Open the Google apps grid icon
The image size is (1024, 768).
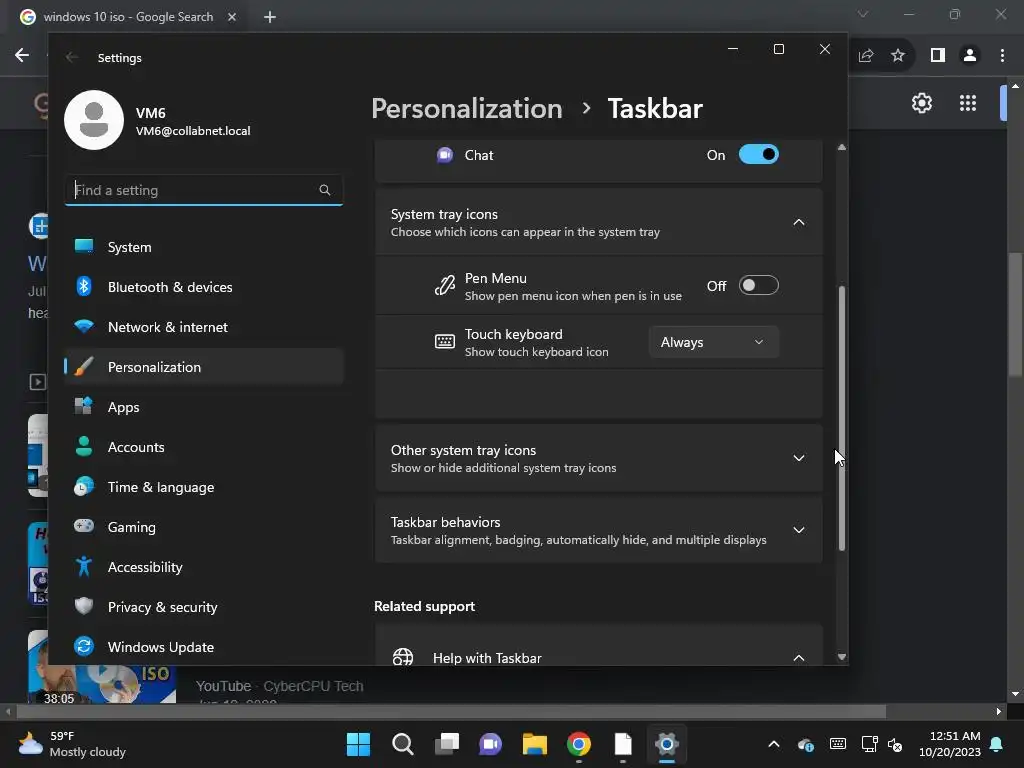tap(968, 103)
